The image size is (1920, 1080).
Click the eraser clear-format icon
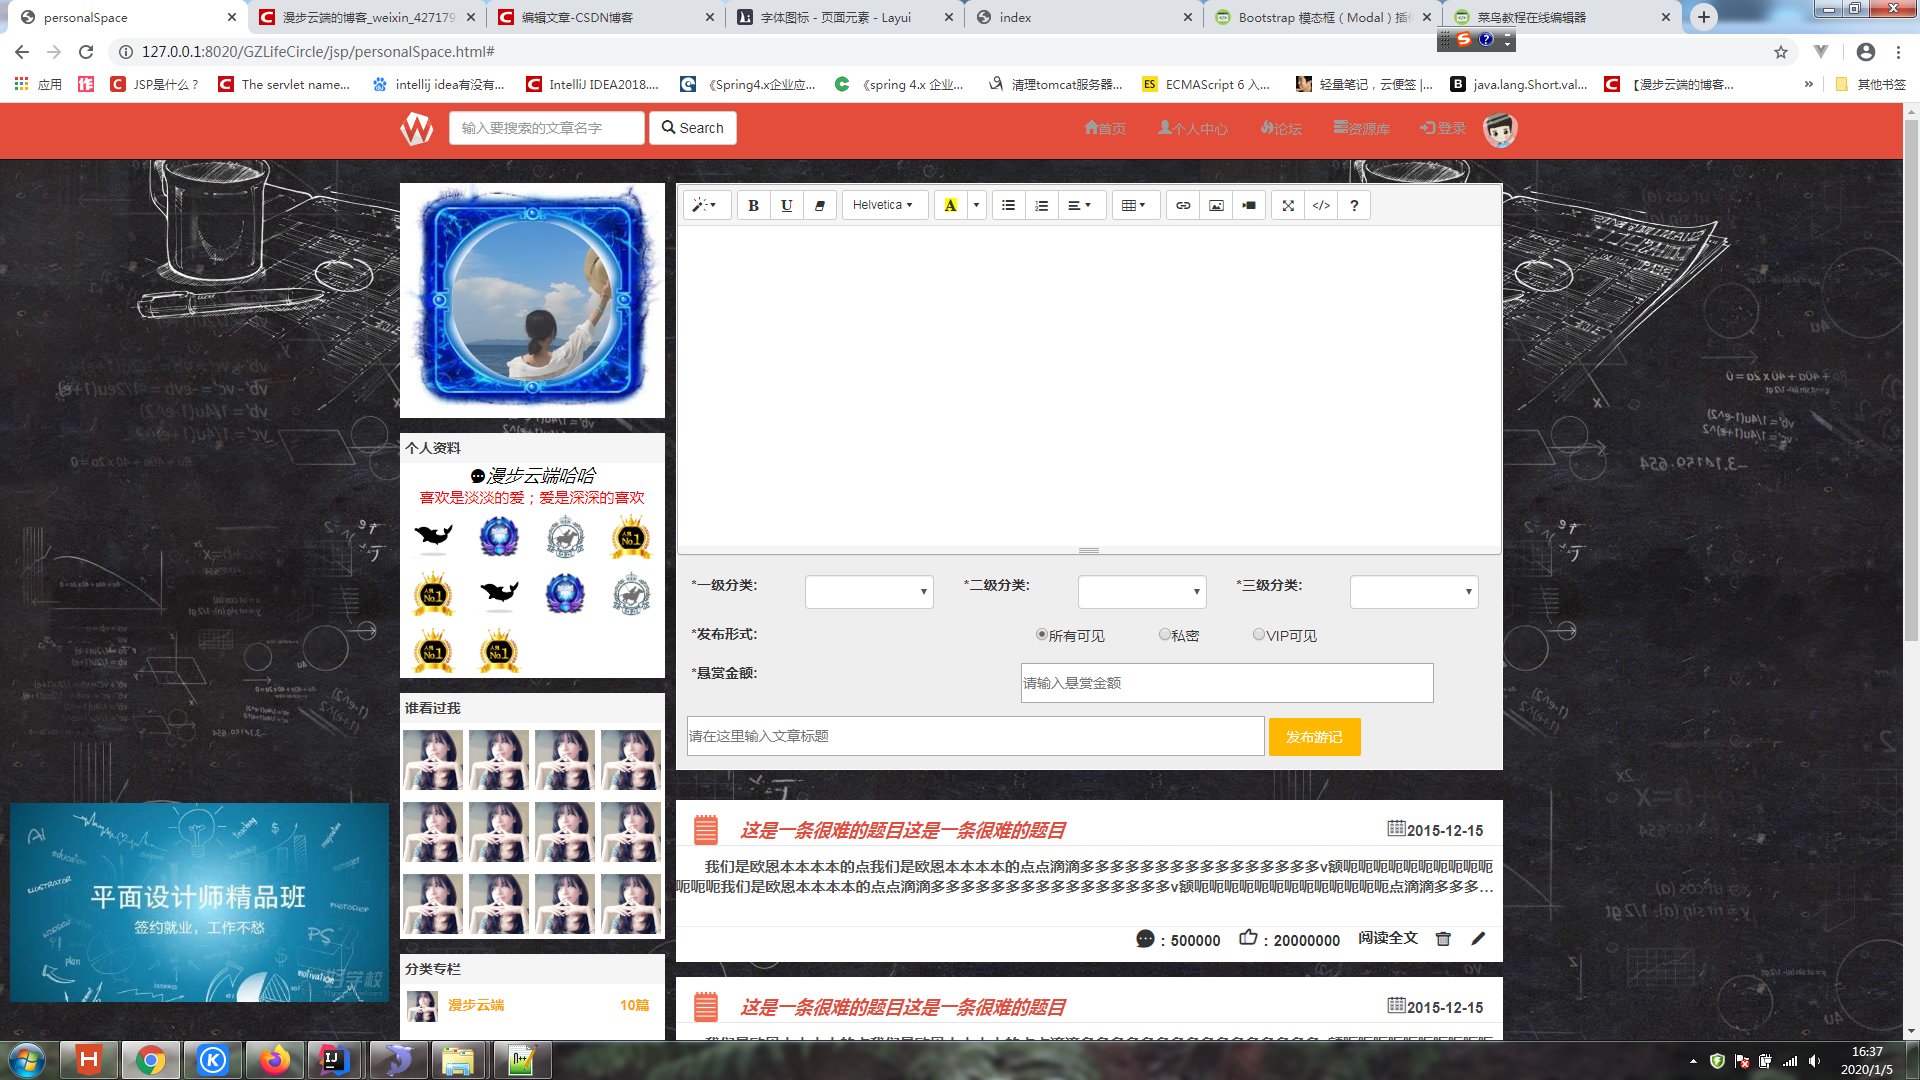coord(819,206)
